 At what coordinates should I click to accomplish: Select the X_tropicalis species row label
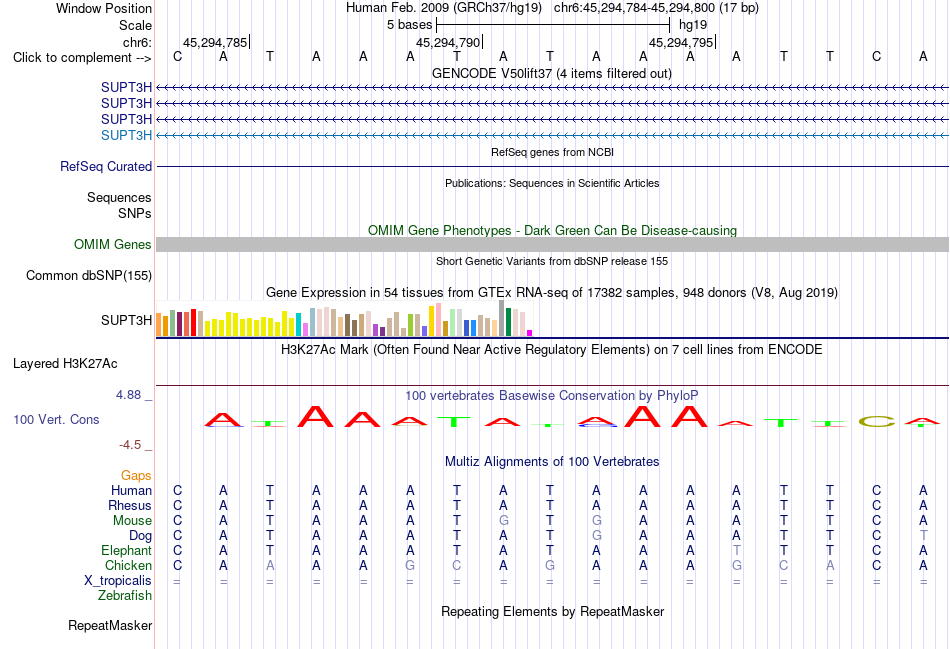pos(118,581)
